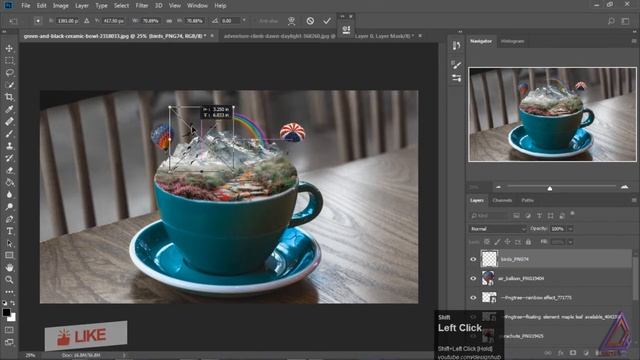The width and height of the screenshot is (640, 360).
Task: Select the Crop tool
Action: coord(9,97)
